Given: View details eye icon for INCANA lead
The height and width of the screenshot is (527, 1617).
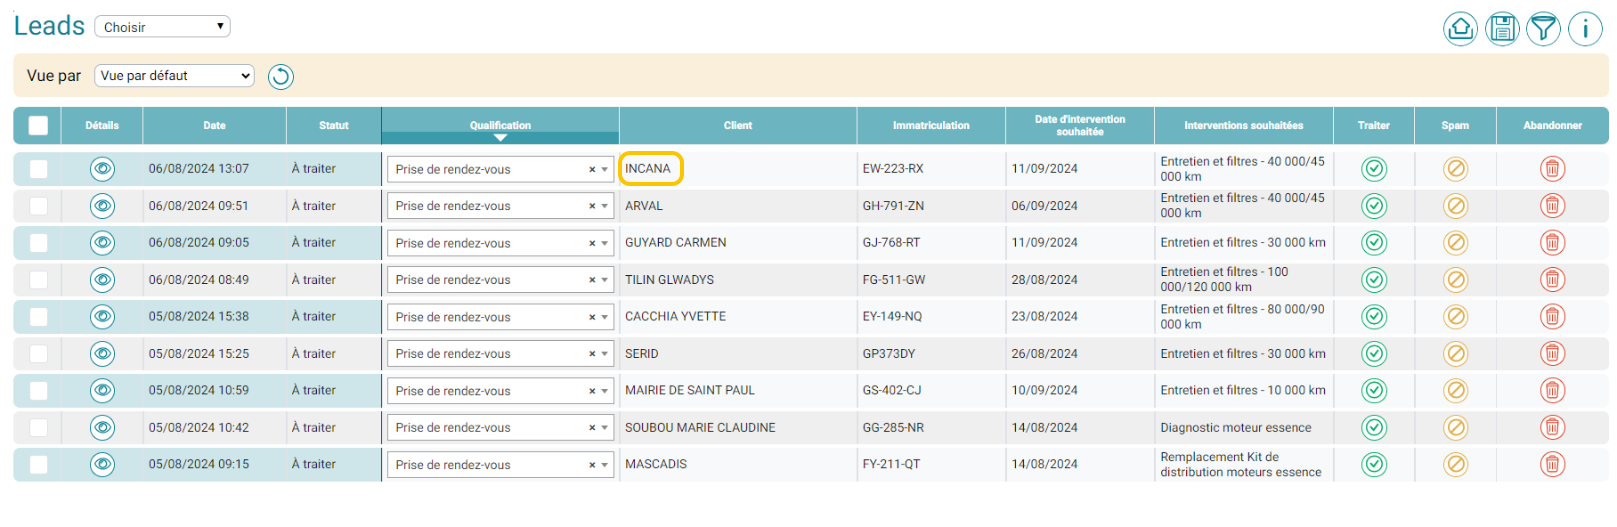Looking at the screenshot, I should pyautogui.click(x=102, y=169).
